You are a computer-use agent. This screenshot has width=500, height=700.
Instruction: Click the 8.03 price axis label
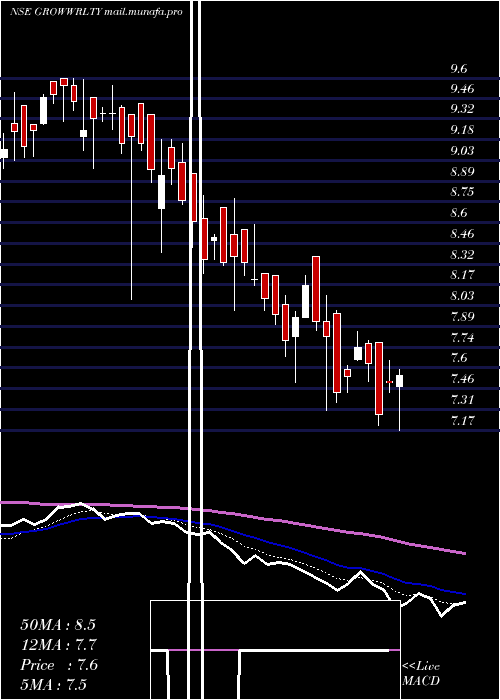tap(462, 296)
